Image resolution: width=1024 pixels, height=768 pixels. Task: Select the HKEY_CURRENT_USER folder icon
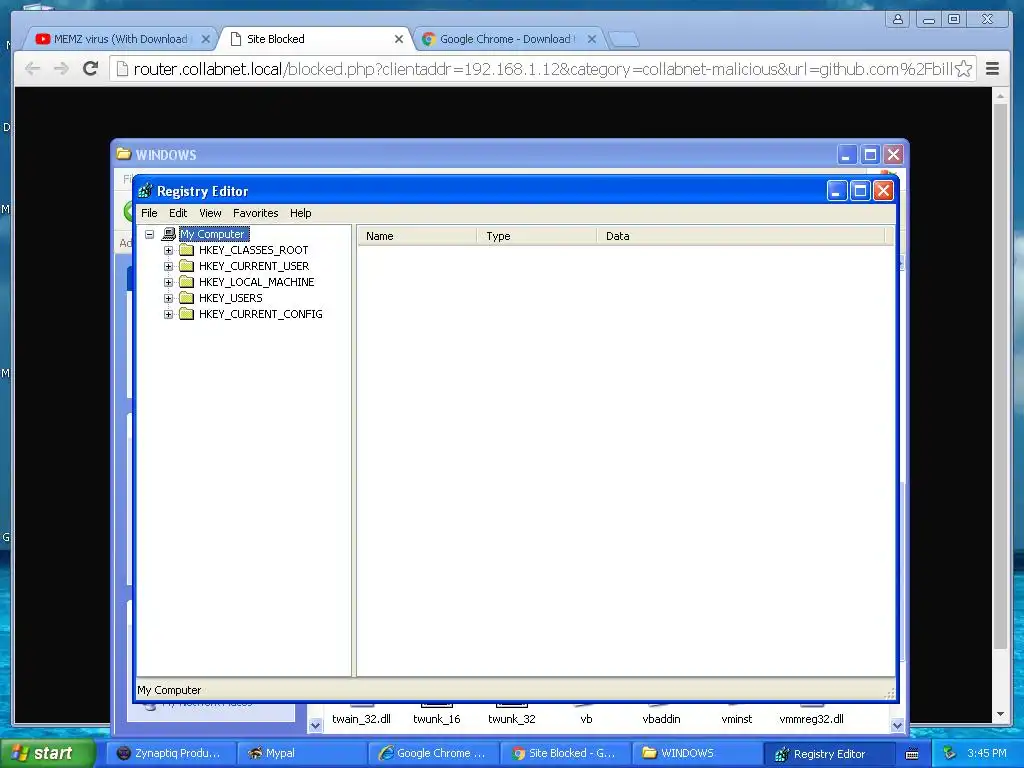click(187, 266)
